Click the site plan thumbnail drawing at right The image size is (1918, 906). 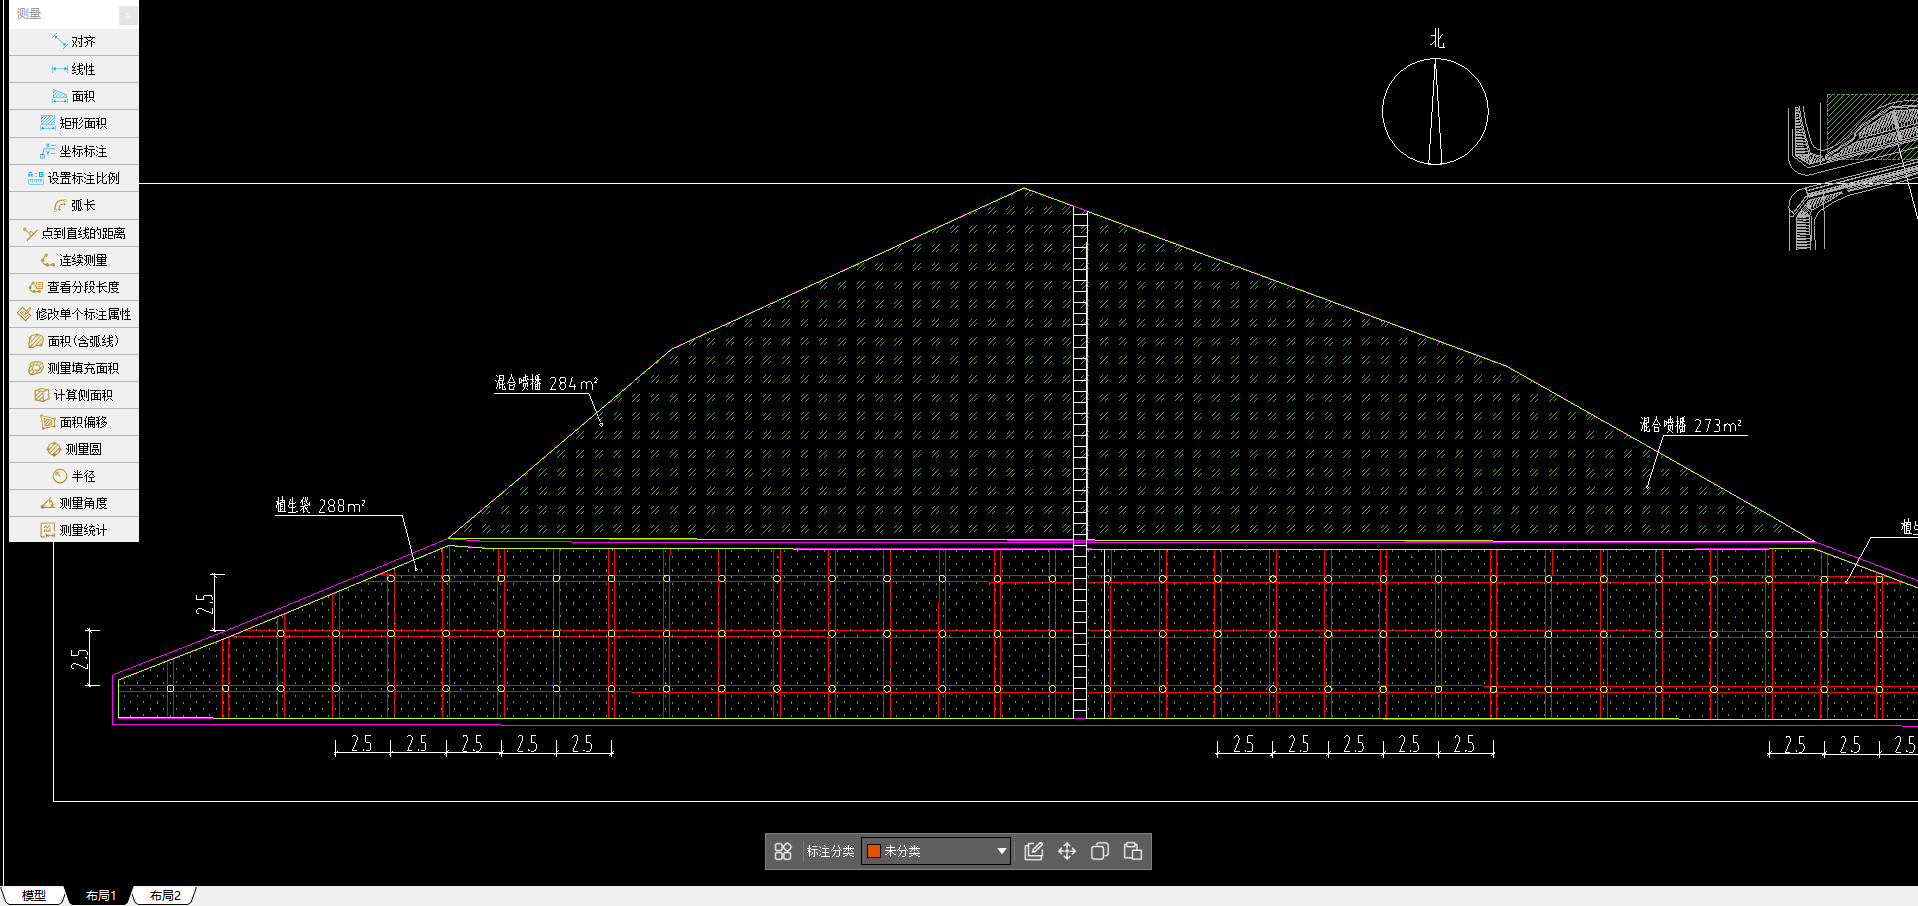1852,171
